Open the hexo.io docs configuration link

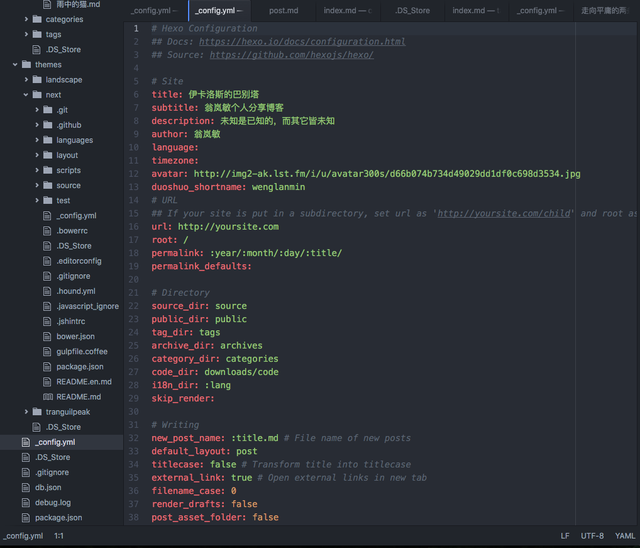[302, 42]
